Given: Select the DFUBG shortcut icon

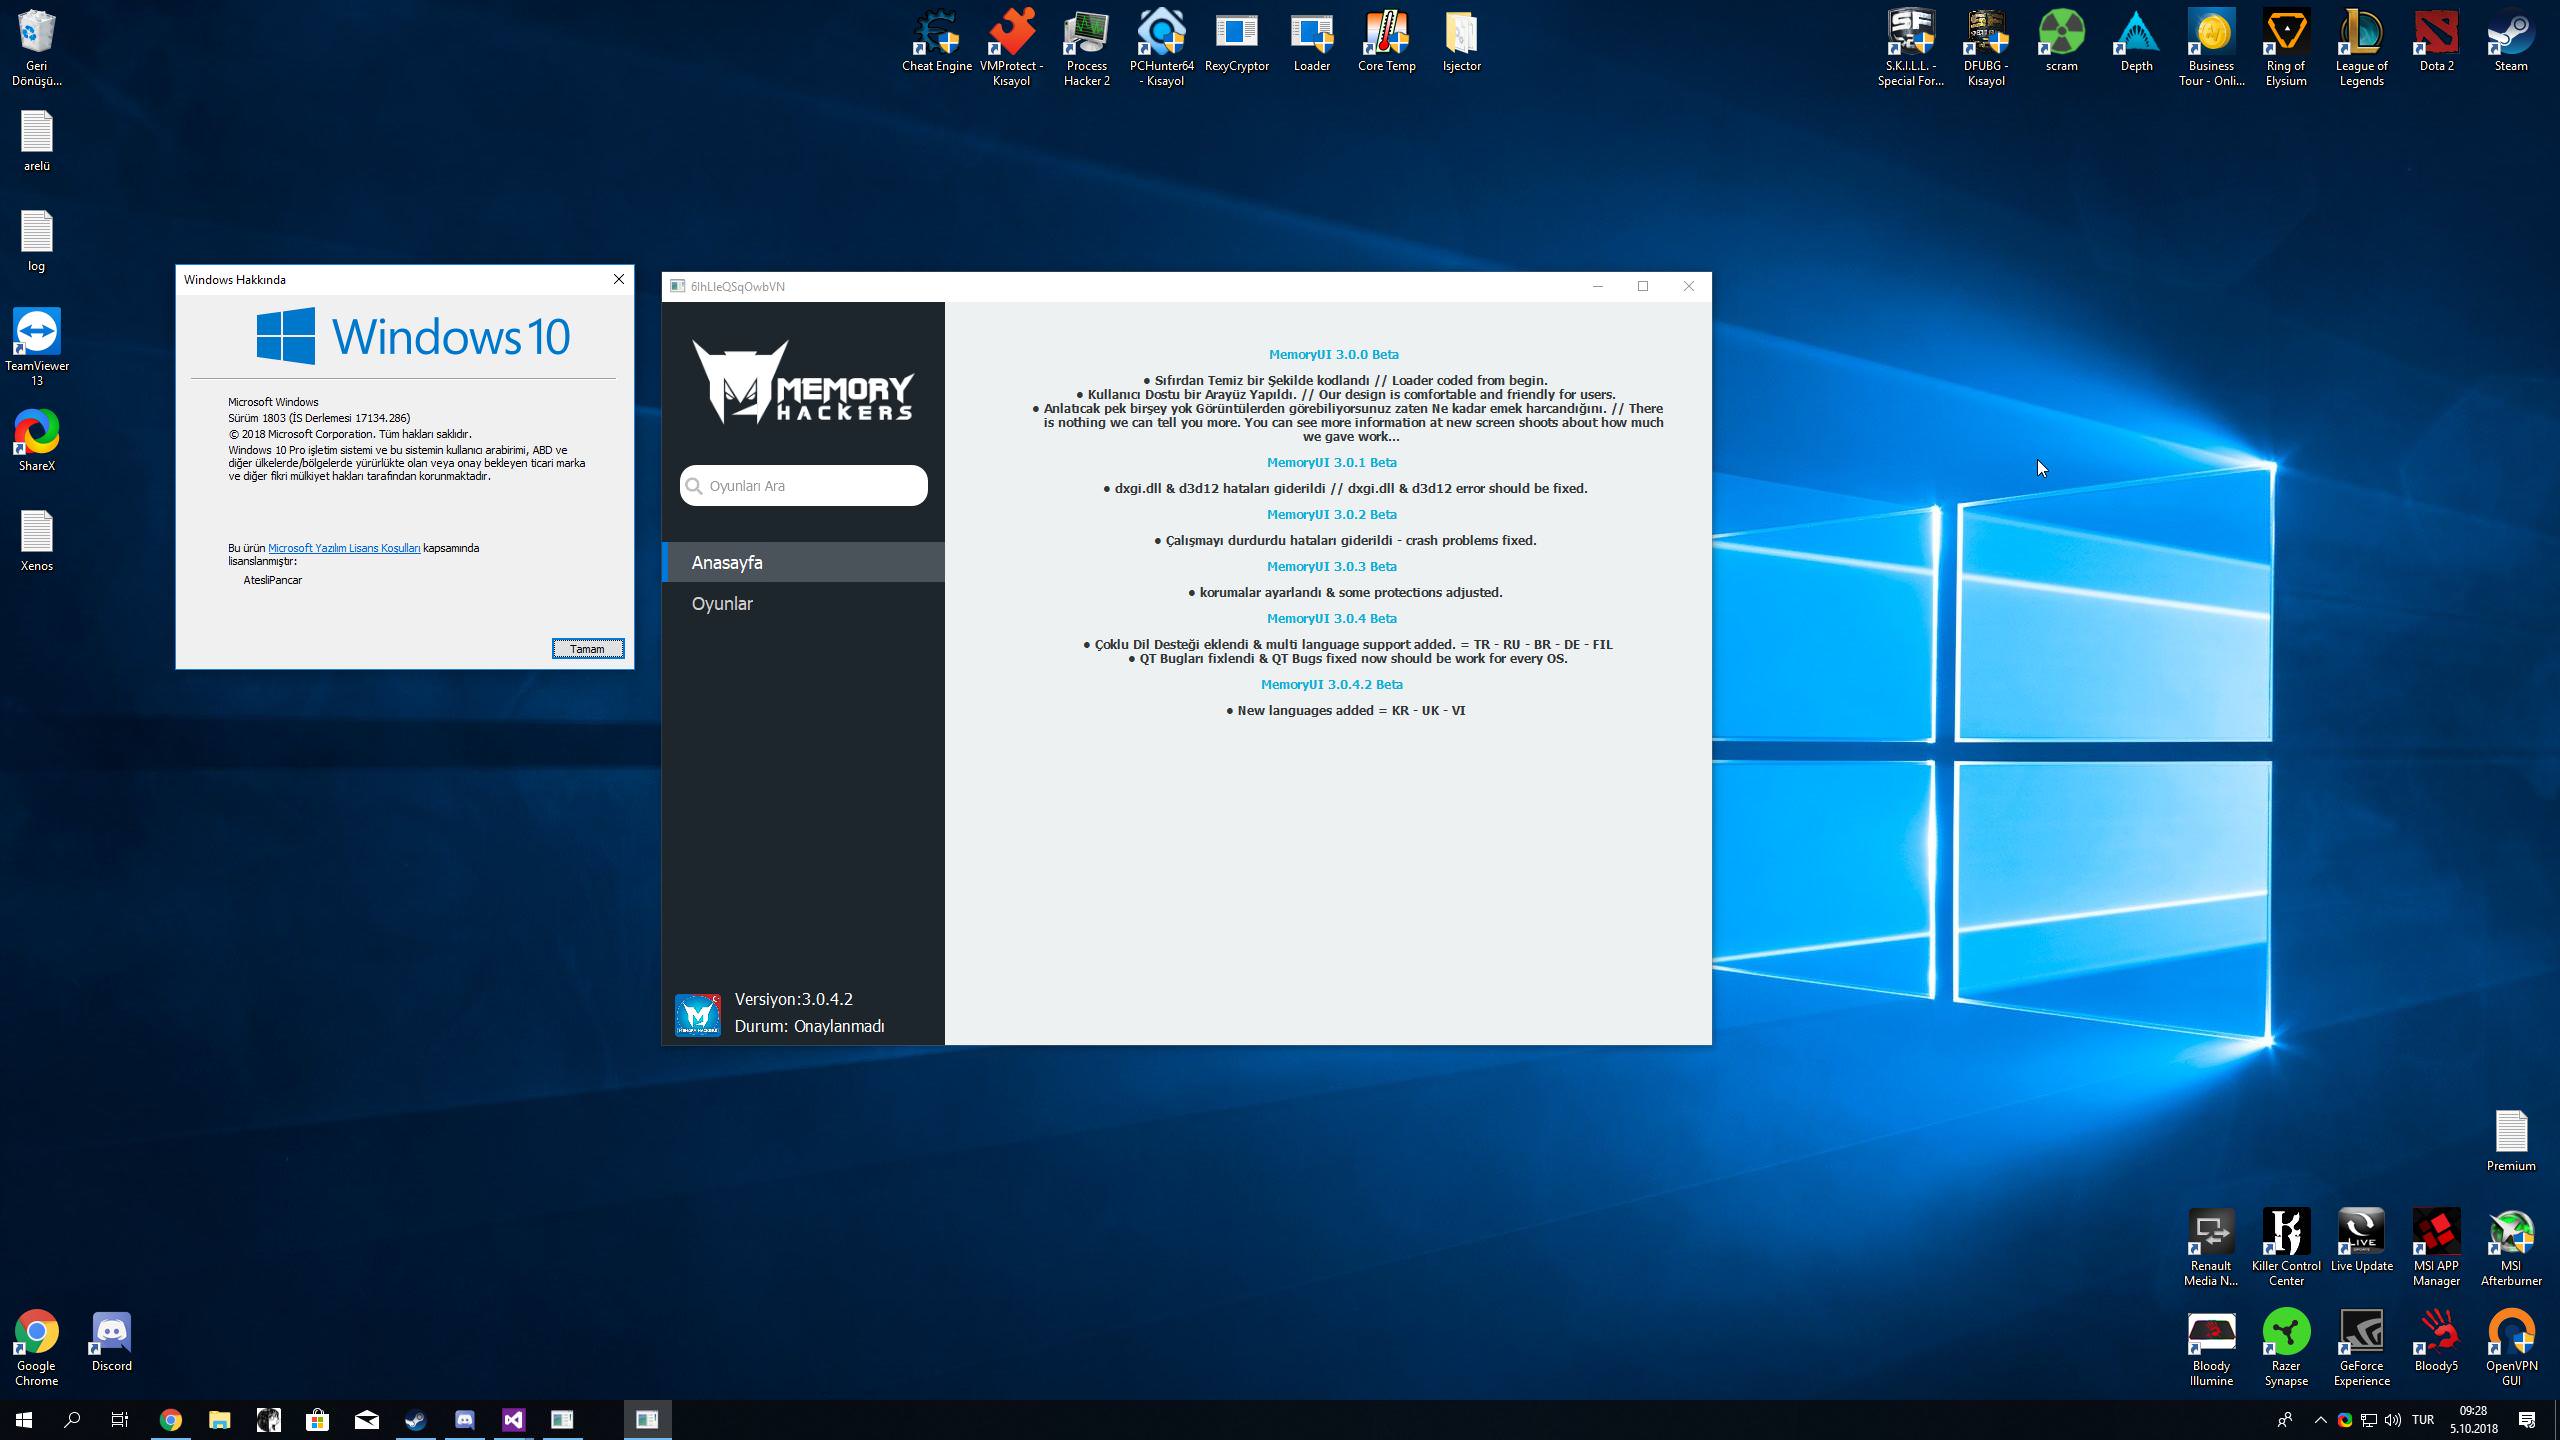Looking at the screenshot, I should click(1986, 48).
